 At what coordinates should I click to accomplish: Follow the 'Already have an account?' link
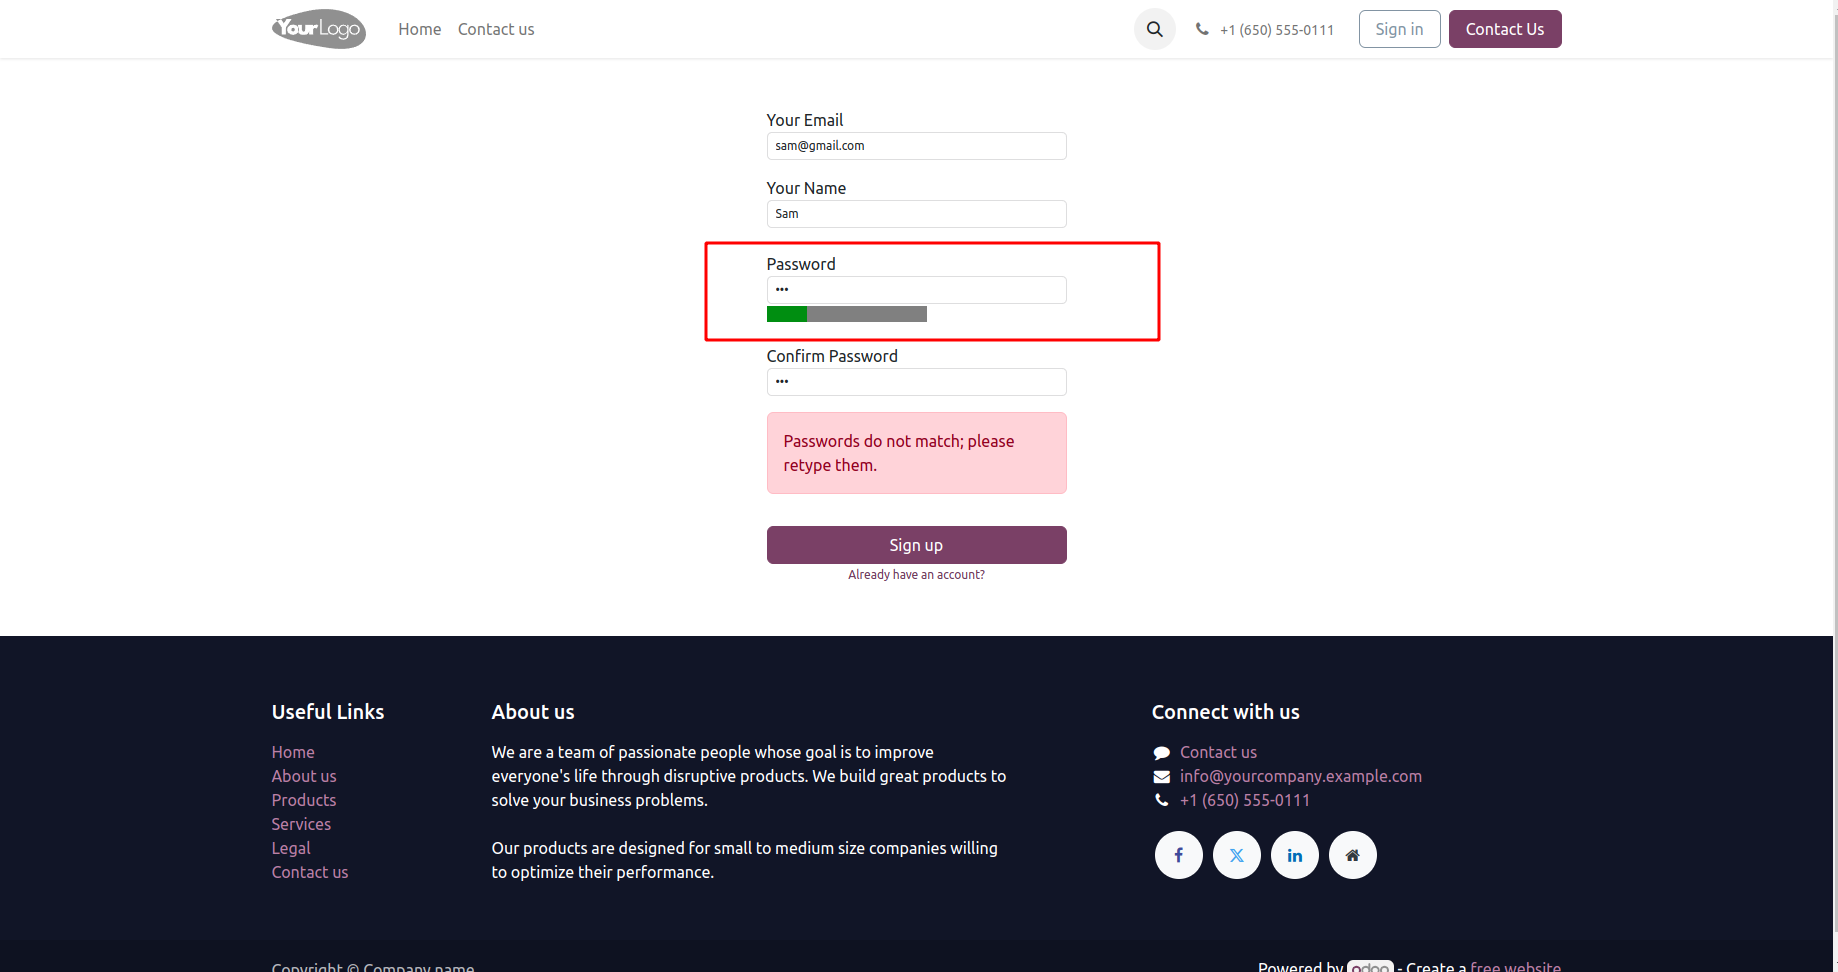916,575
